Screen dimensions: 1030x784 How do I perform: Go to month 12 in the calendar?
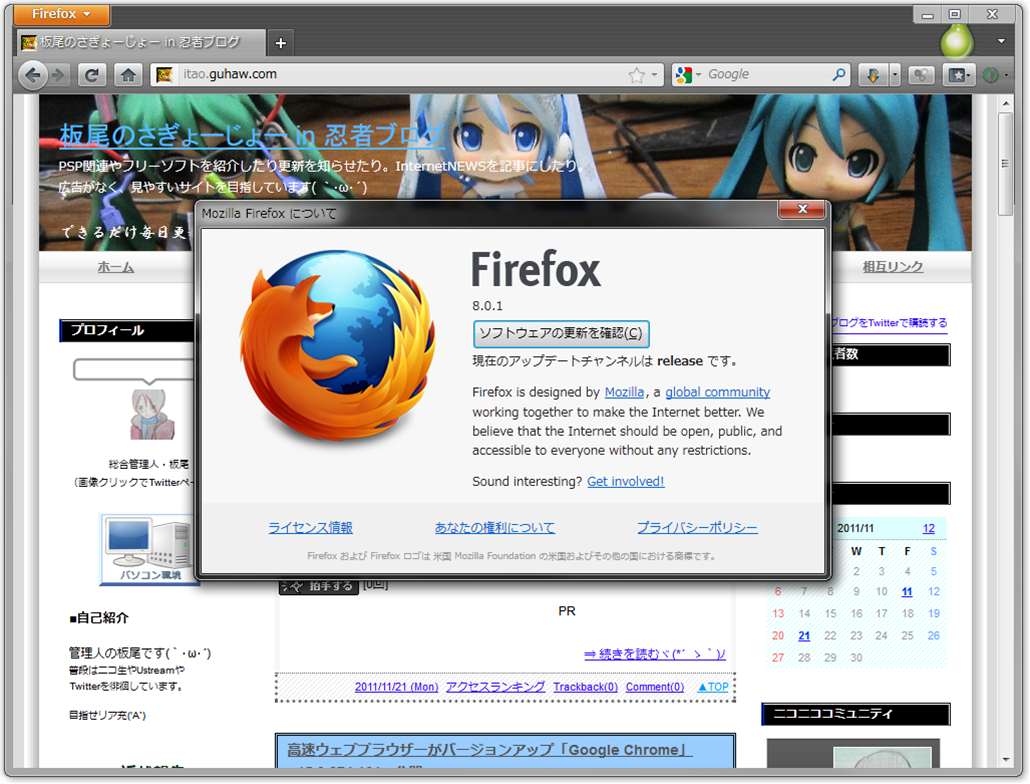[x=928, y=529]
